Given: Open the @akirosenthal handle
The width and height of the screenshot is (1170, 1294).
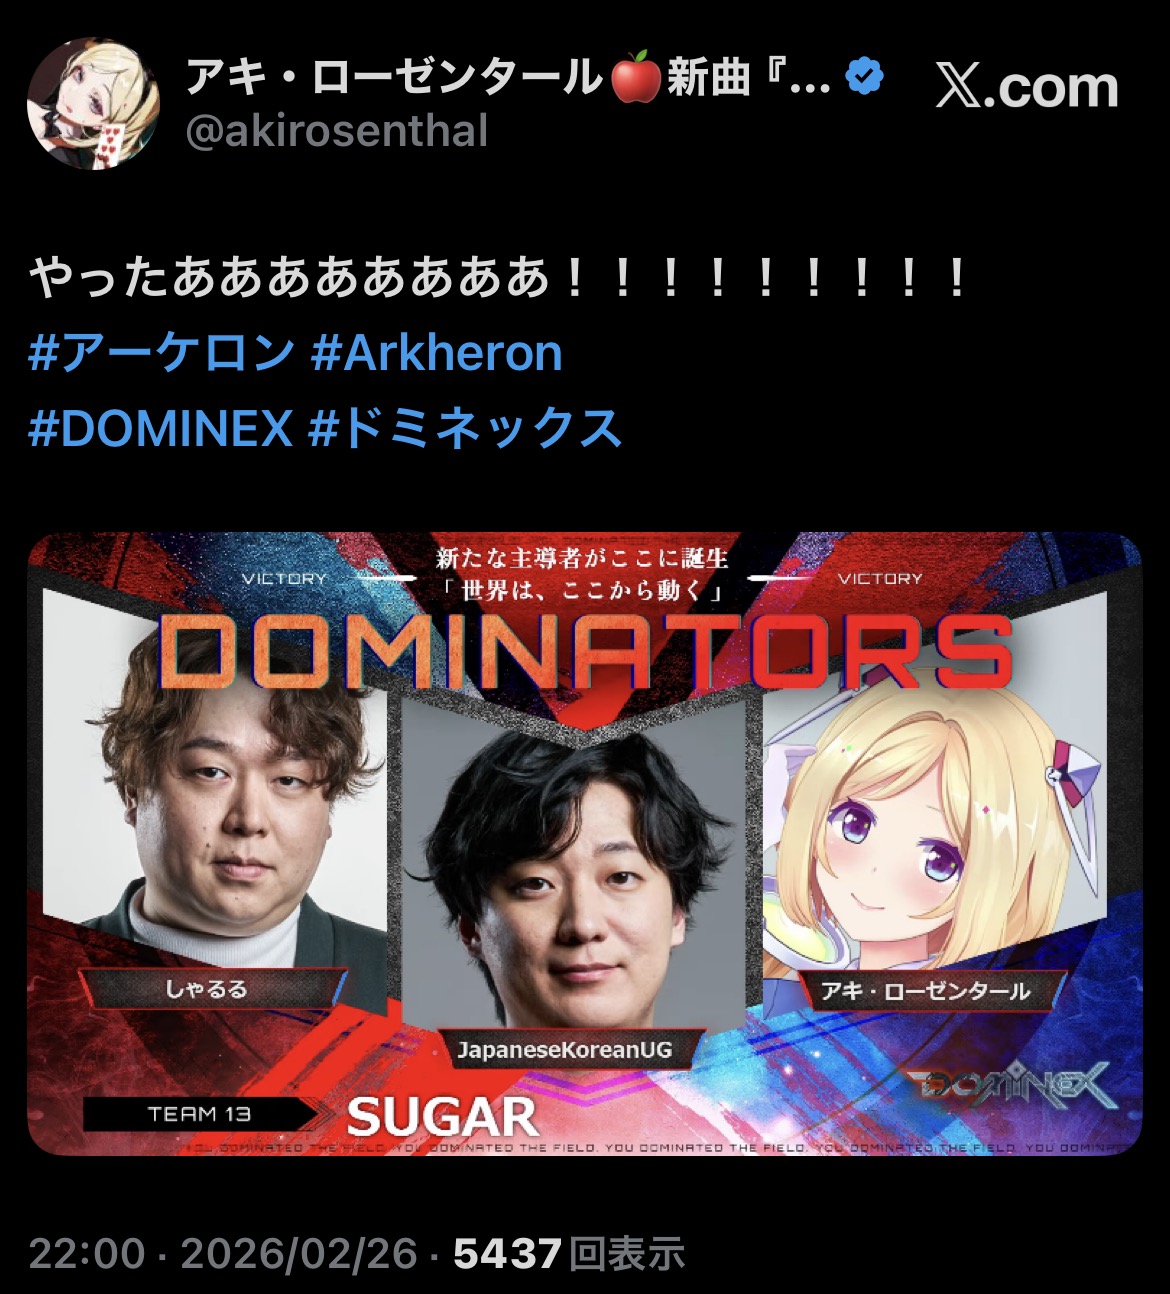Looking at the screenshot, I should tap(337, 131).
